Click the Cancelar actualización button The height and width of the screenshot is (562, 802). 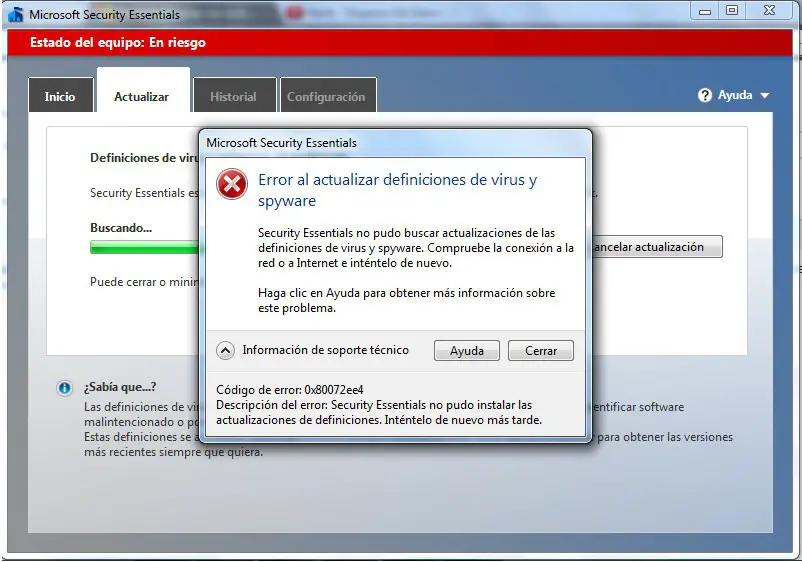tap(657, 247)
